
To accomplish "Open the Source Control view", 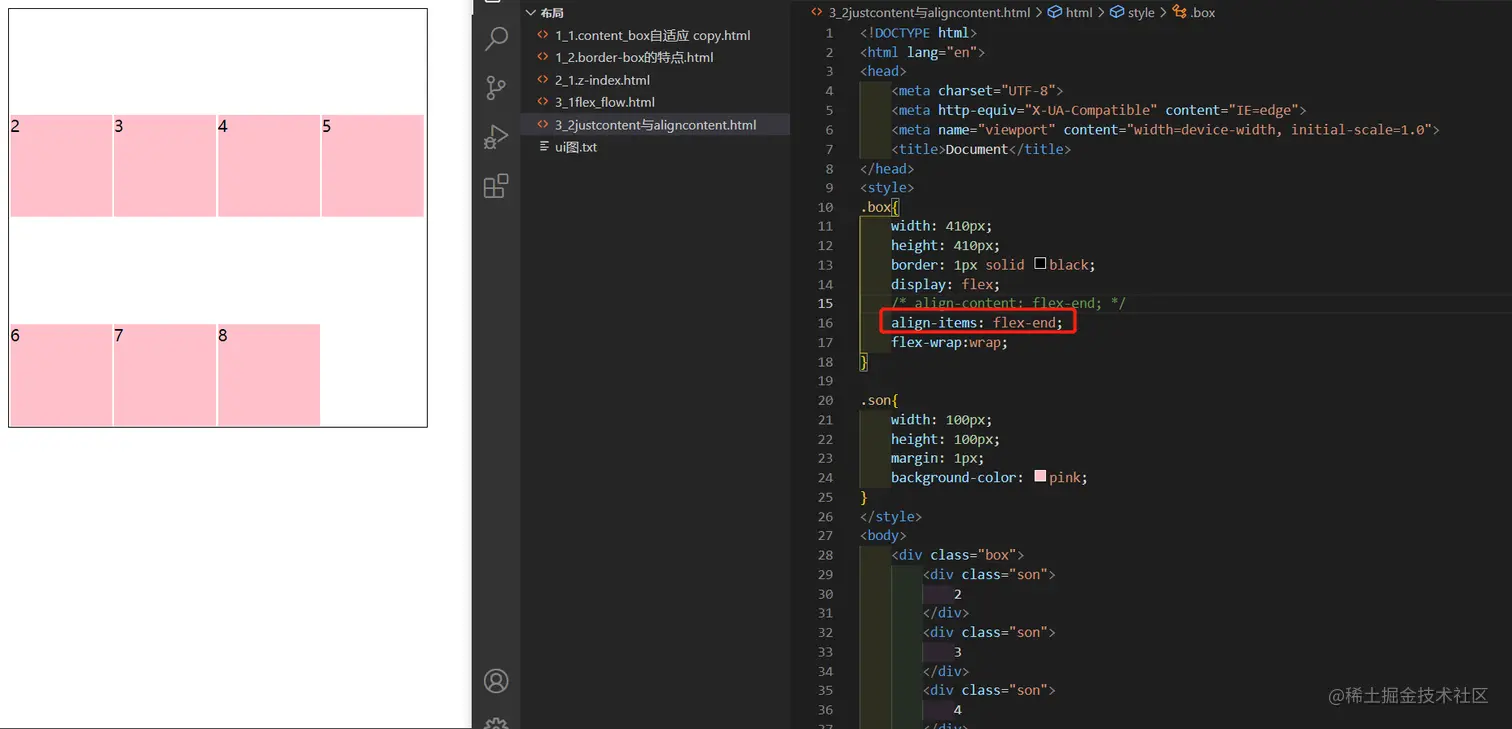I will click(496, 88).
